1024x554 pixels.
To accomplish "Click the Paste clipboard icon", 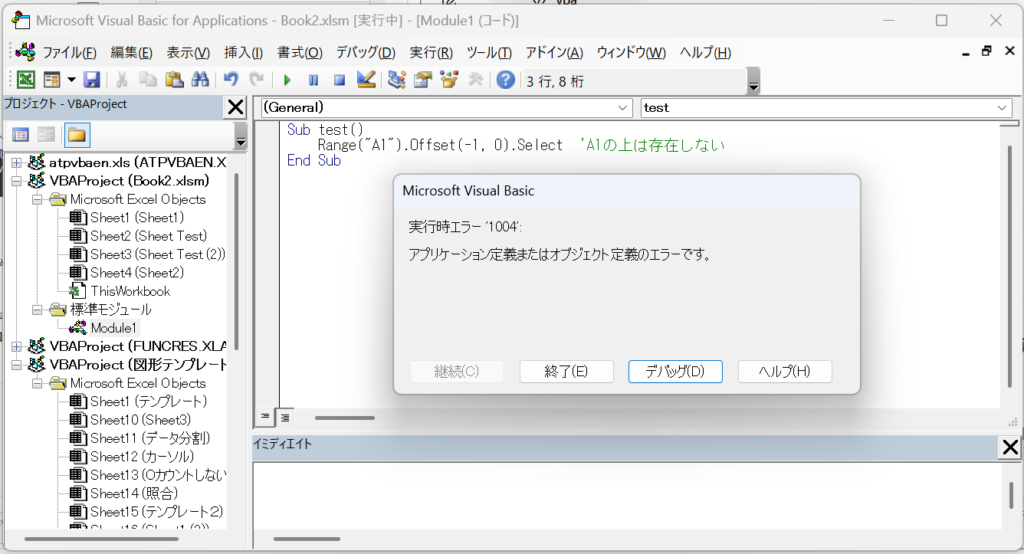I will tap(174, 80).
